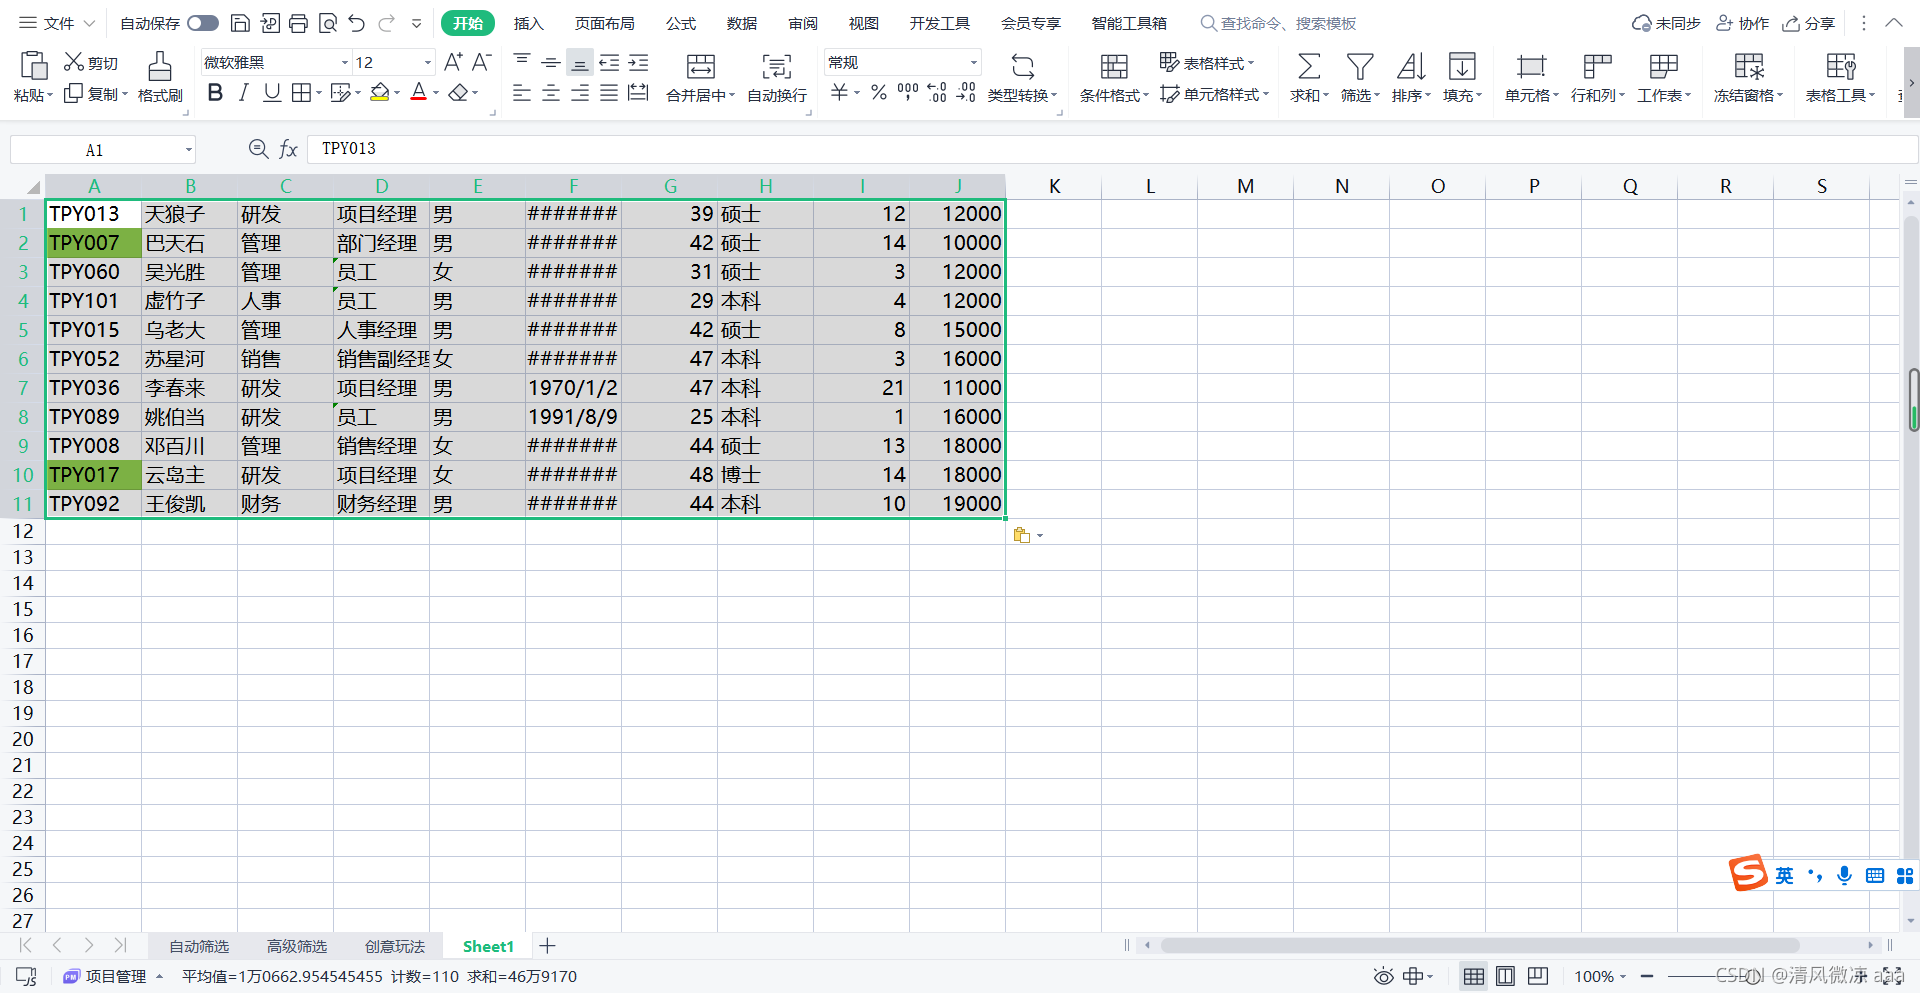
Task: Click the 排序 sort icon
Action: pos(1411,66)
